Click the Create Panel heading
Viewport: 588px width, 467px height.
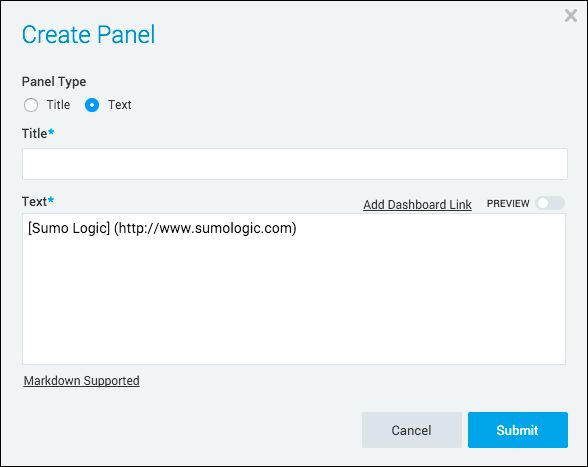[88, 35]
